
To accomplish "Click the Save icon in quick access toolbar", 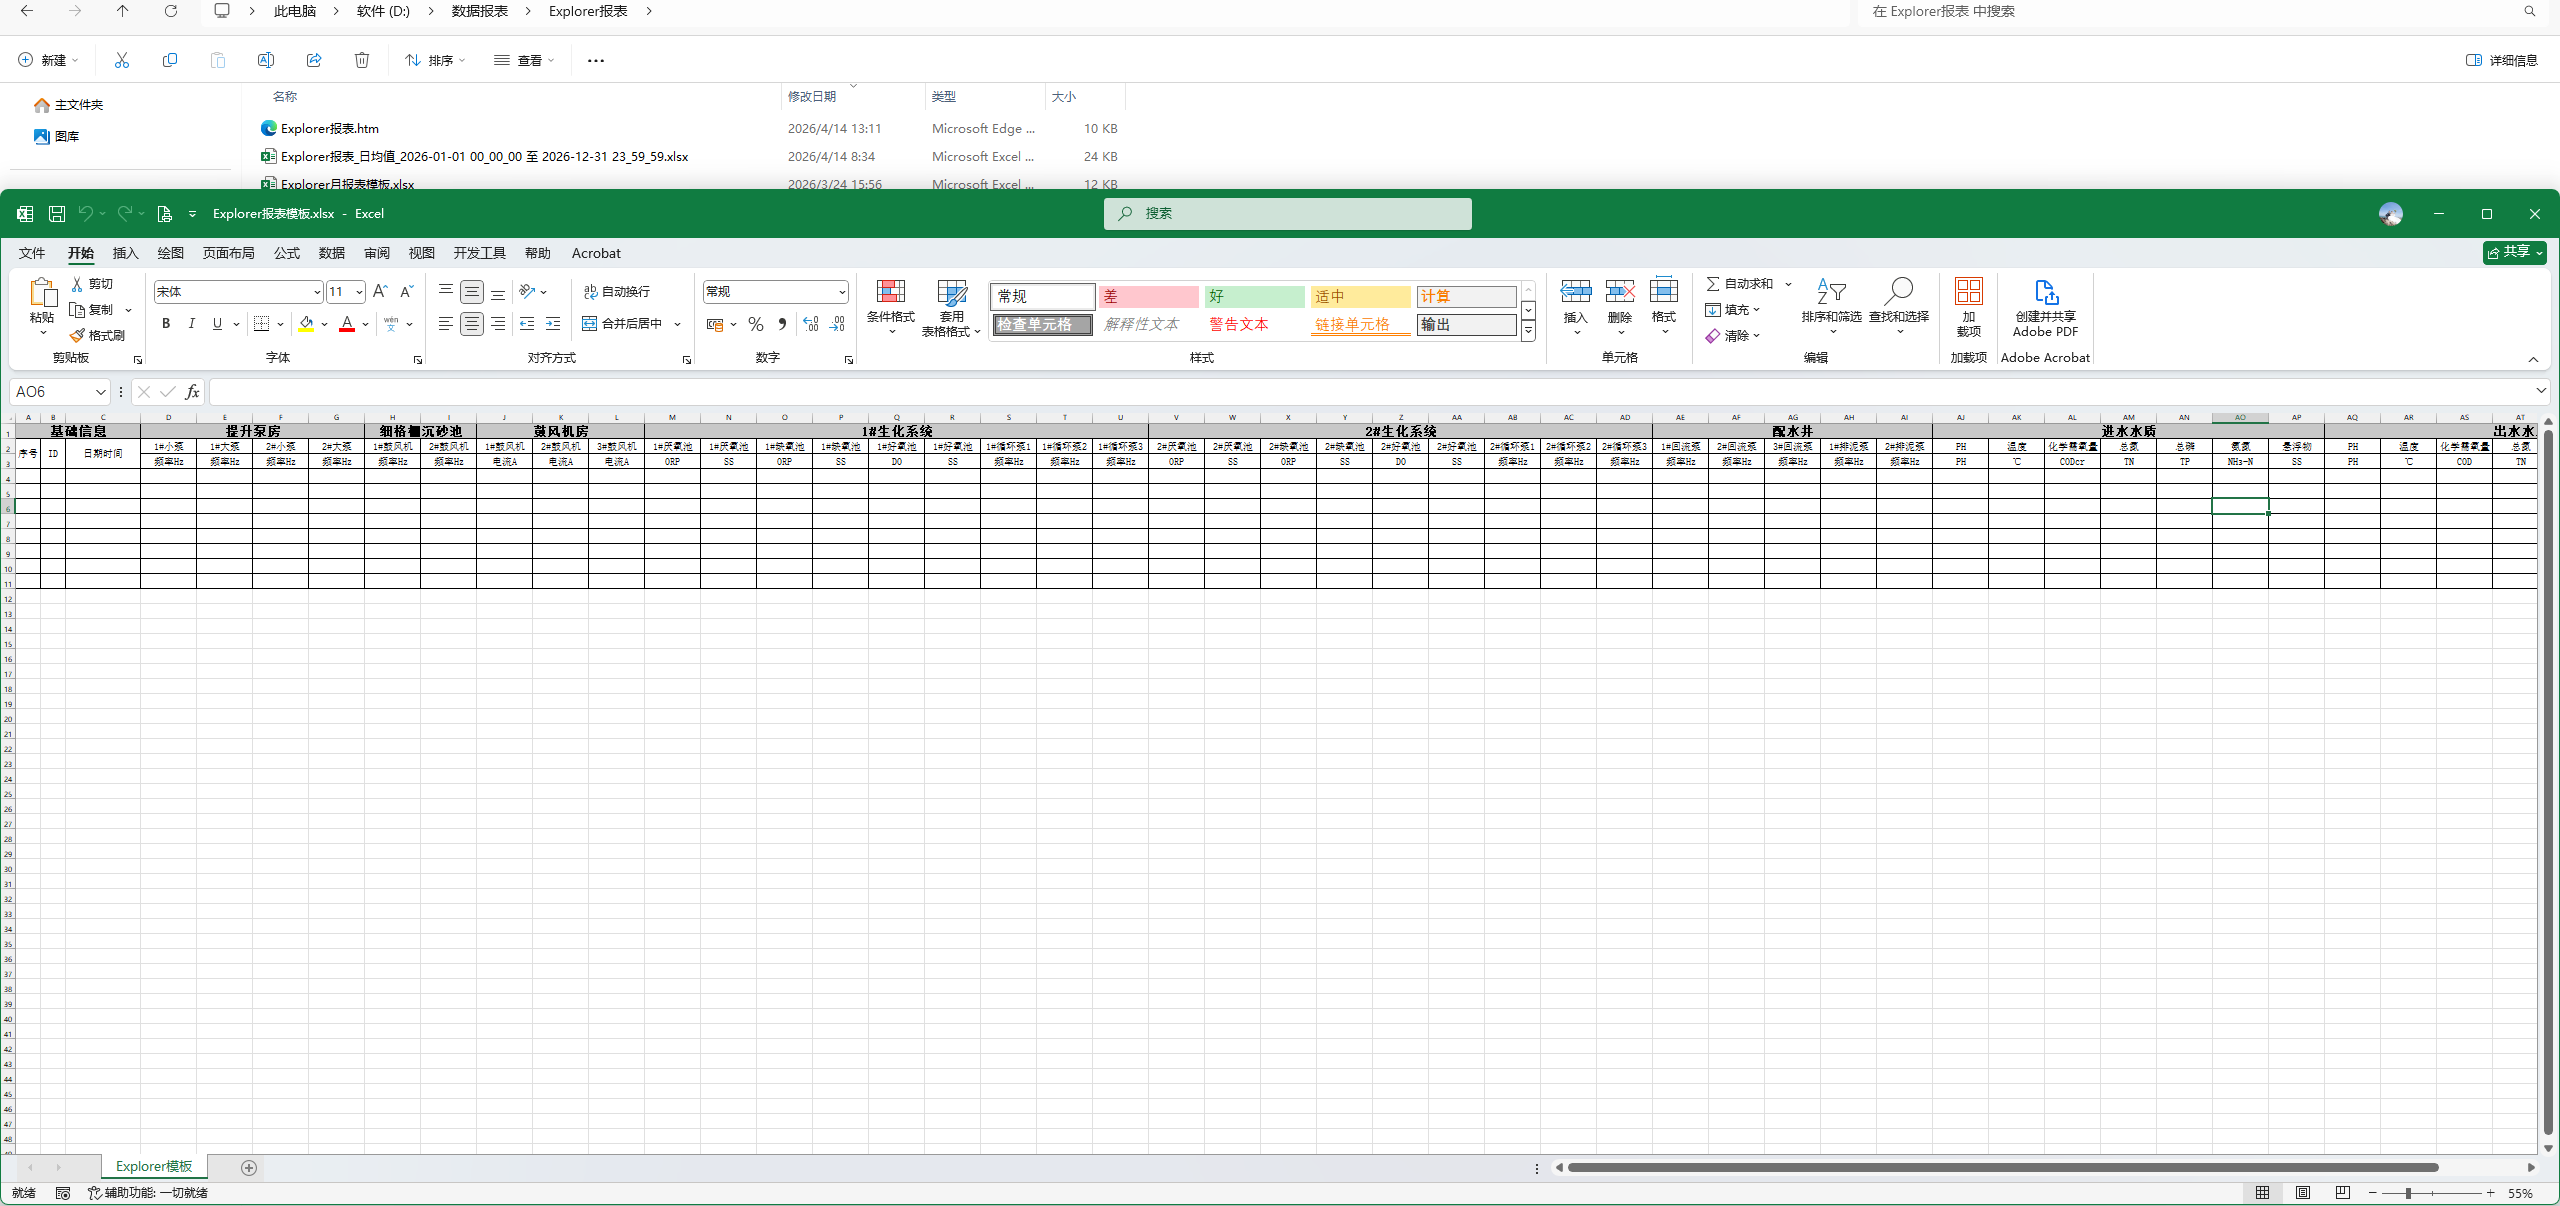I will click(x=56, y=213).
